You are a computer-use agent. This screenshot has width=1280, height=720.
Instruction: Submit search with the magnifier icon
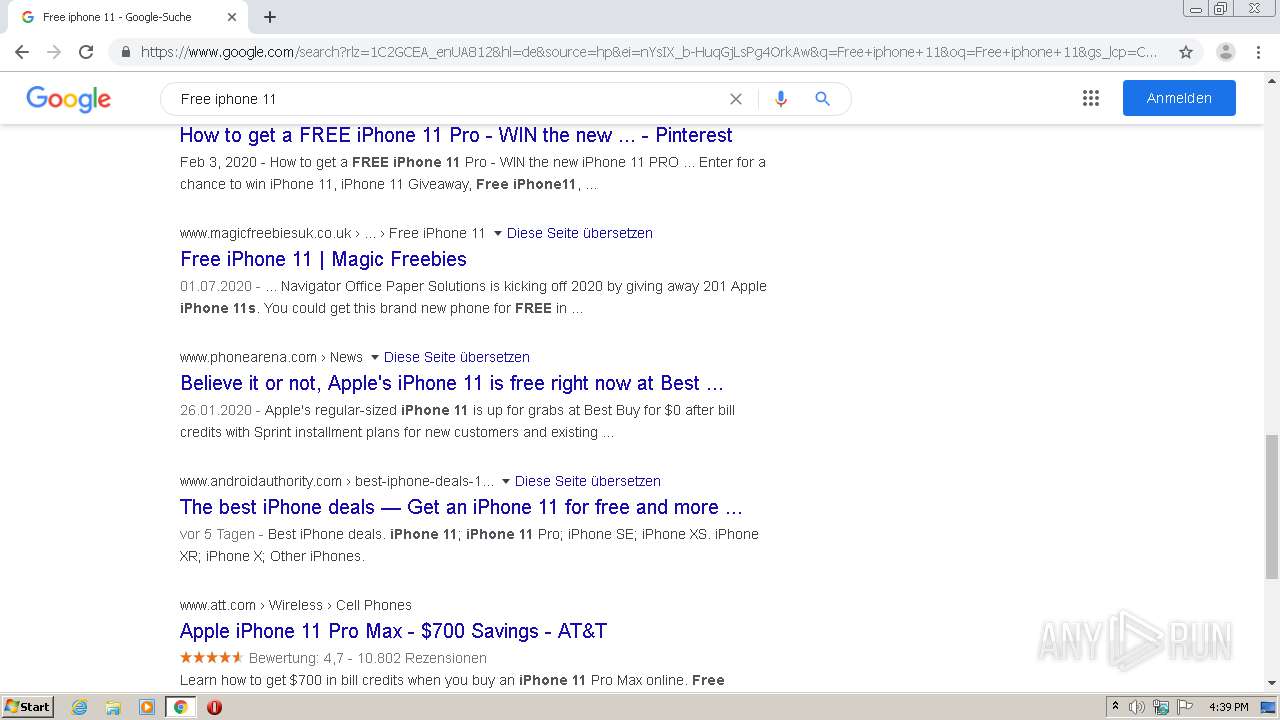pos(822,99)
